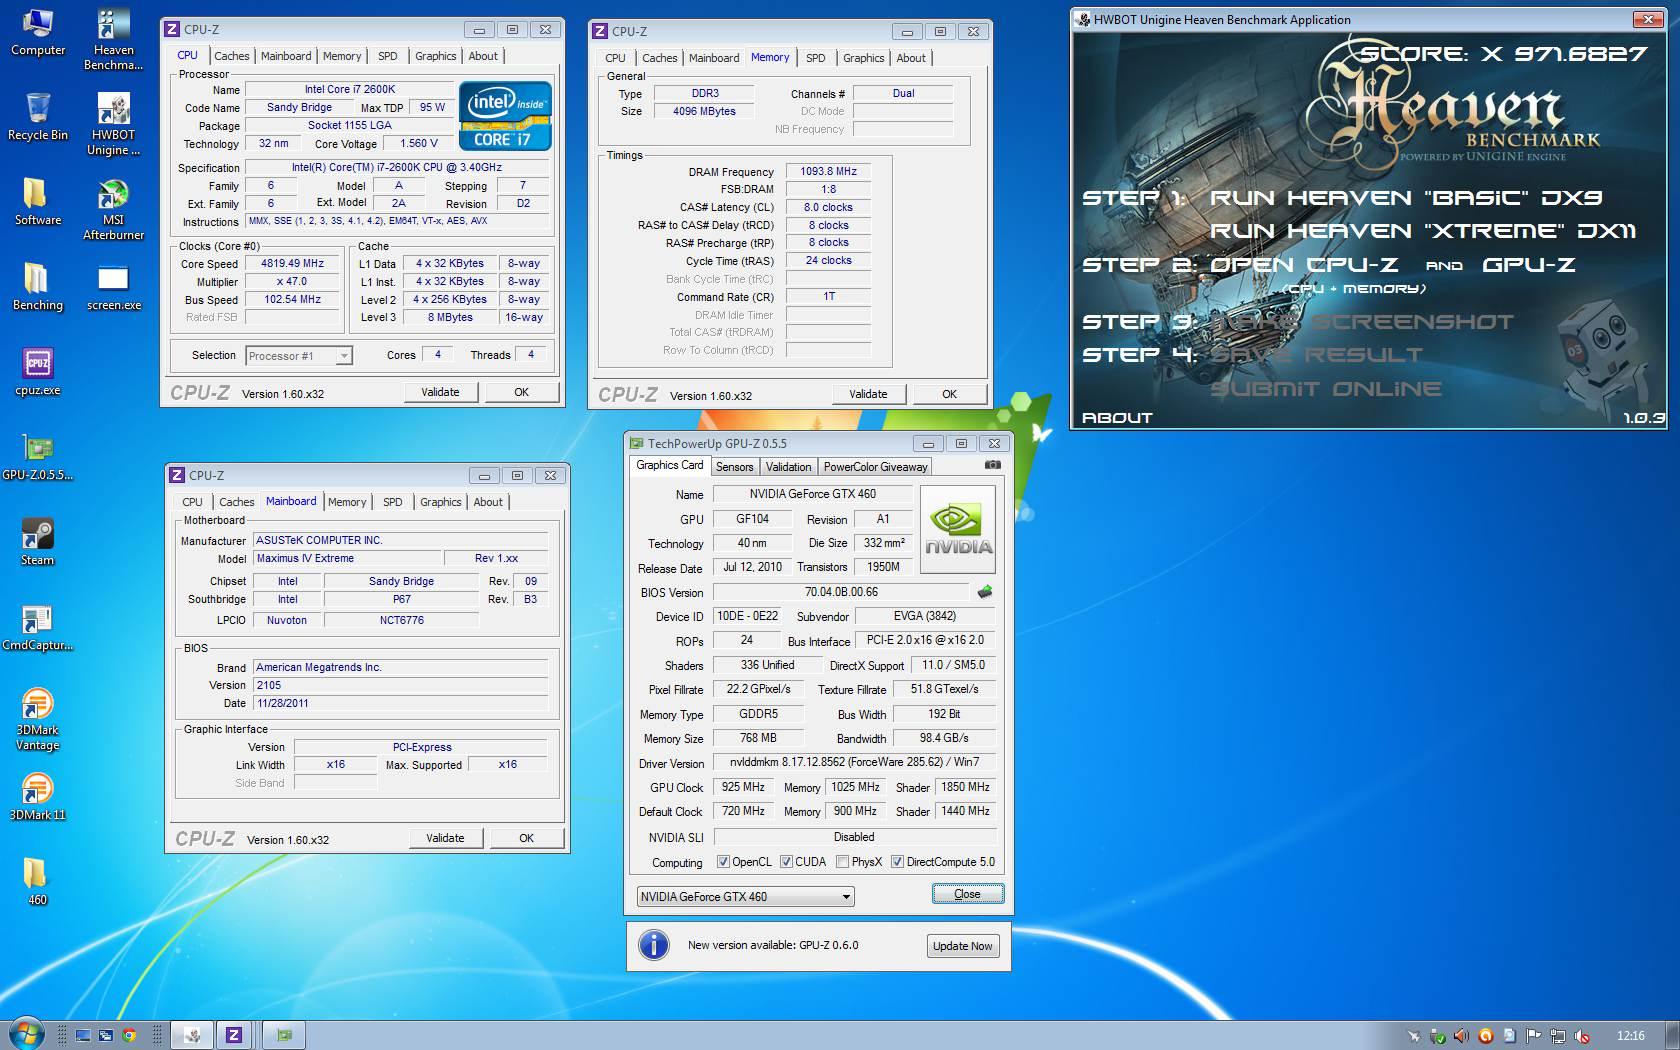Click the taskbar clock showing 12:16
This screenshot has height=1050, width=1680.
[1630, 1036]
